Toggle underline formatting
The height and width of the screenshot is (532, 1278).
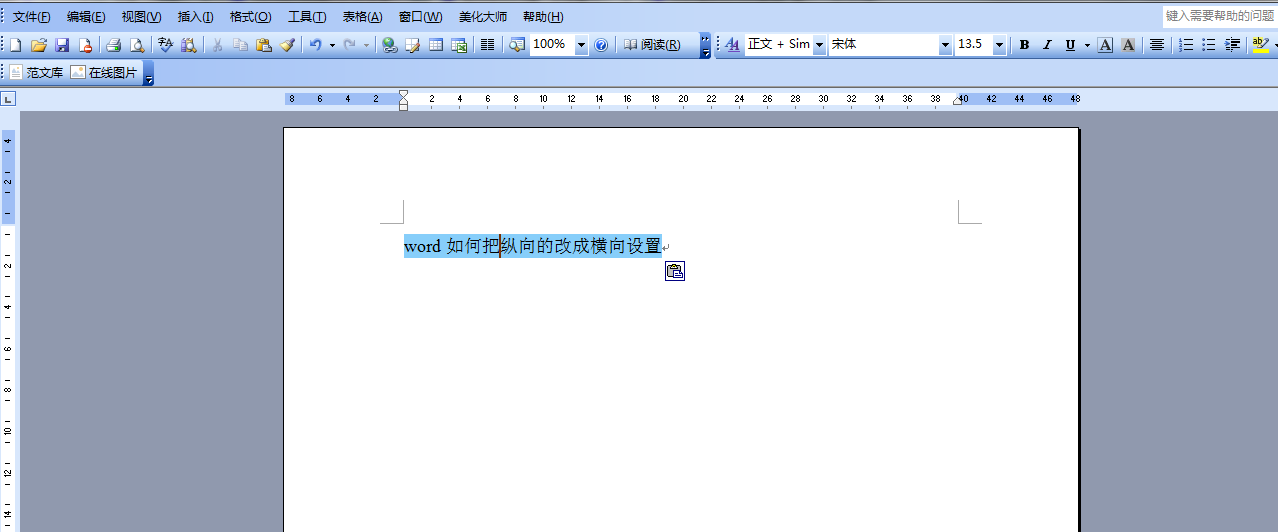1070,45
